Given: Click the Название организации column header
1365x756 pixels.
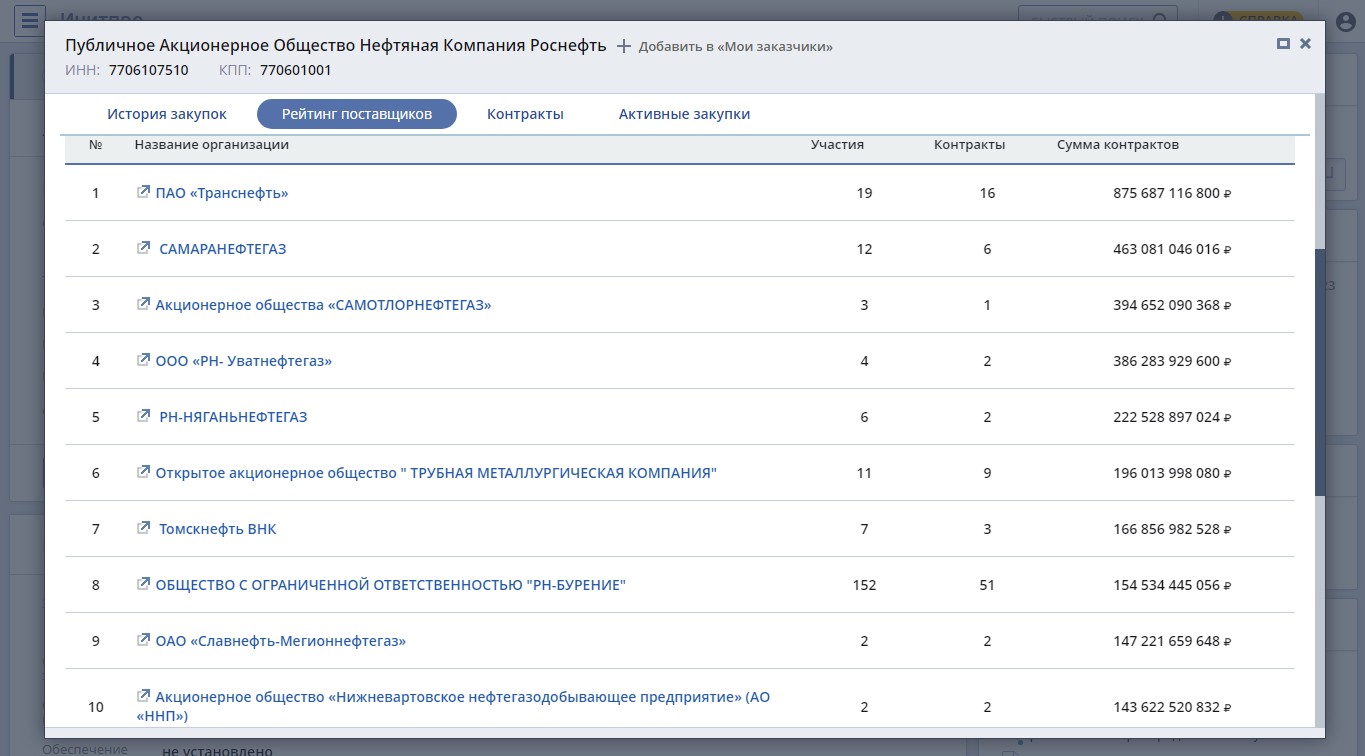Looking at the screenshot, I should (212, 145).
